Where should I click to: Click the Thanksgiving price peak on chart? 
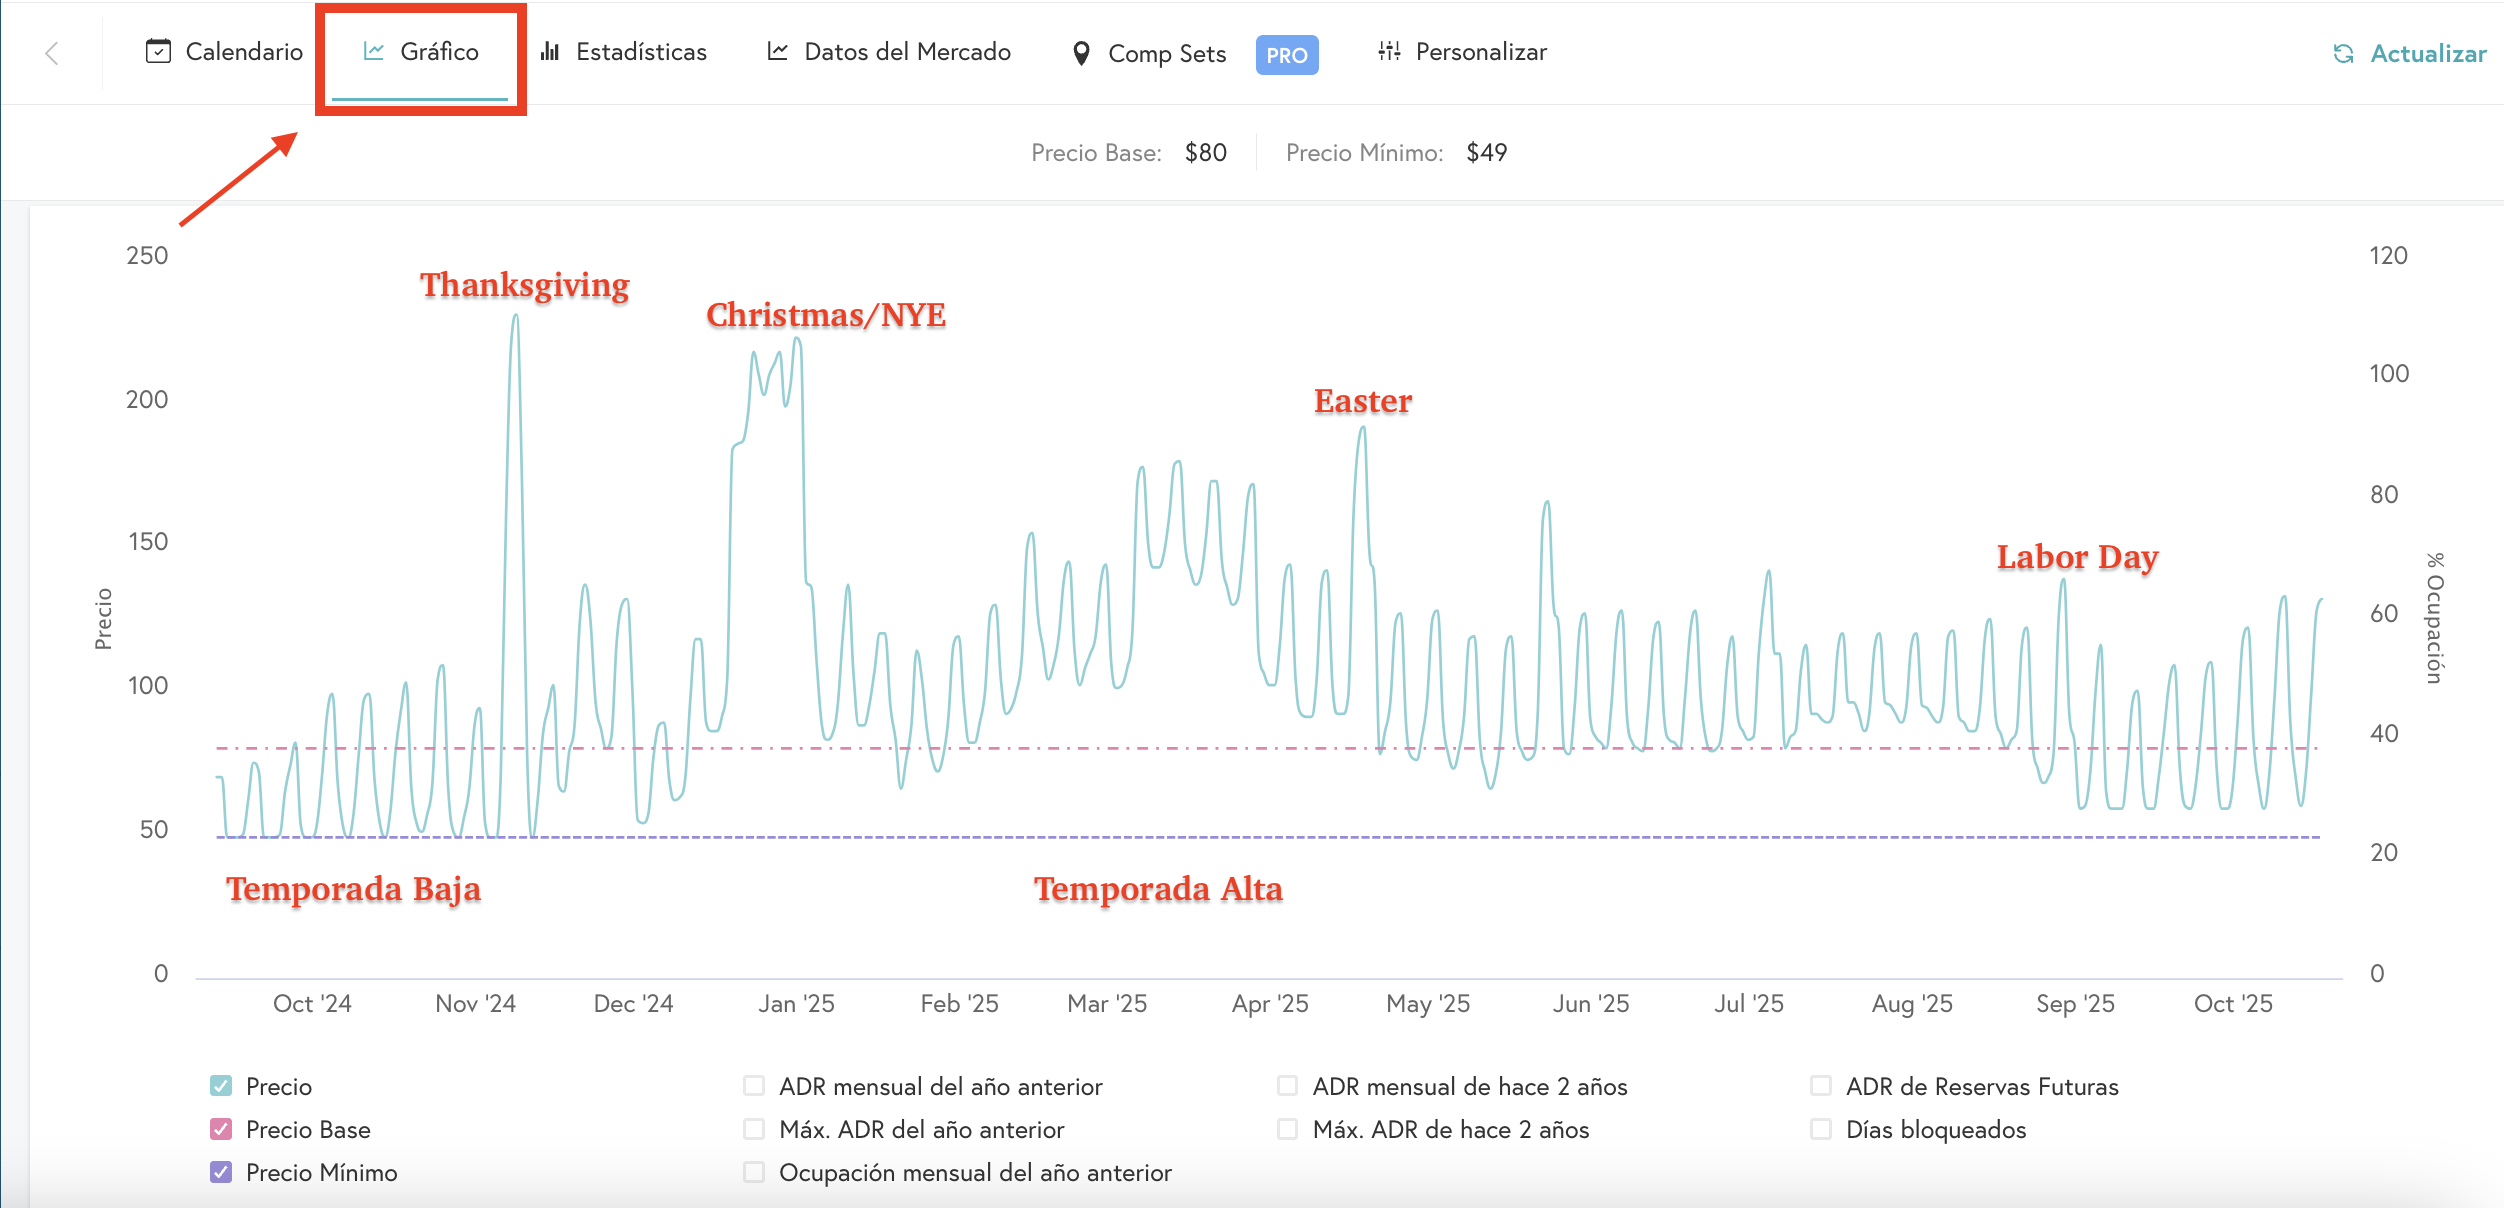pyautogui.click(x=516, y=318)
